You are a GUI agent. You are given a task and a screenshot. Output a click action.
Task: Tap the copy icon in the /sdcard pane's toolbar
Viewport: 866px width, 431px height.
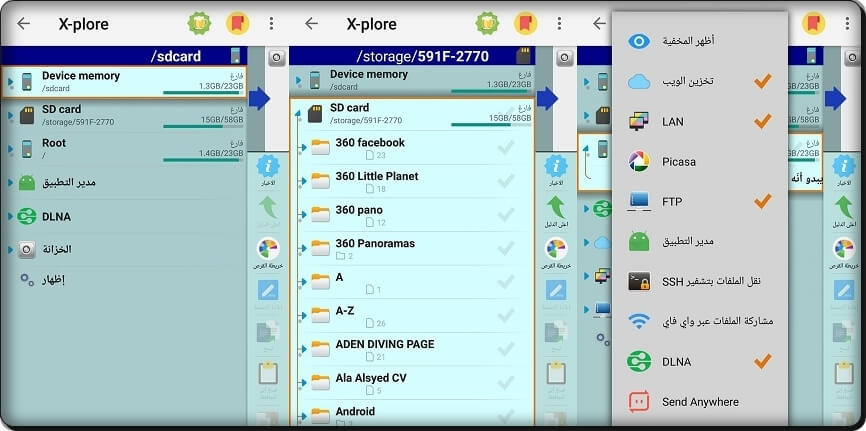268,333
